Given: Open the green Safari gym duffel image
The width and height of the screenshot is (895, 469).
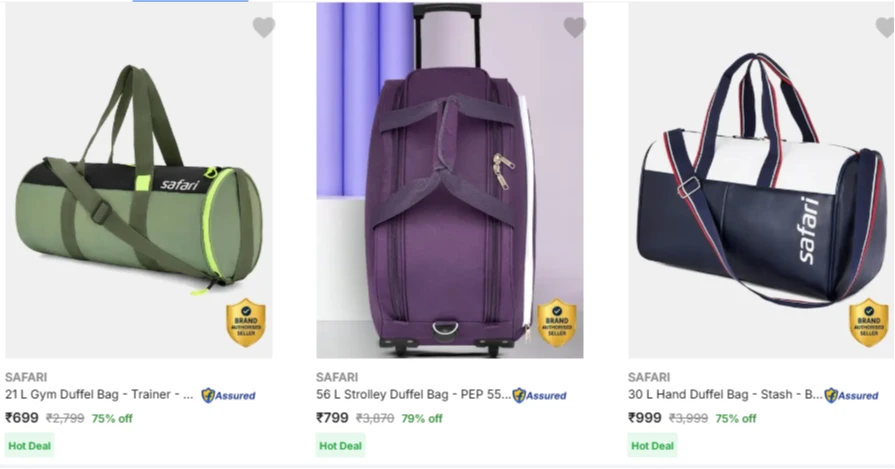Looking at the screenshot, I should (139, 180).
